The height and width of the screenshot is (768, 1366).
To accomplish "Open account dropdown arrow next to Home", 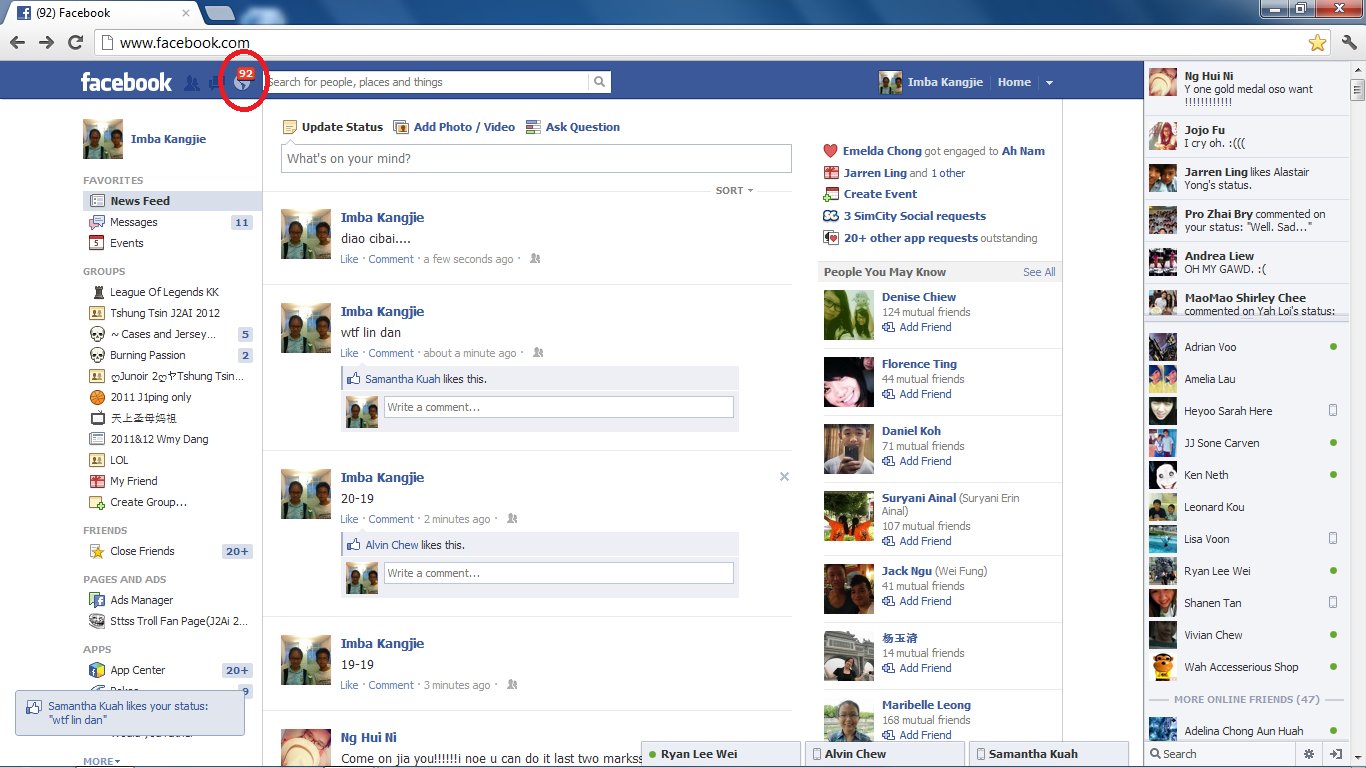I will [x=1049, y=83].
